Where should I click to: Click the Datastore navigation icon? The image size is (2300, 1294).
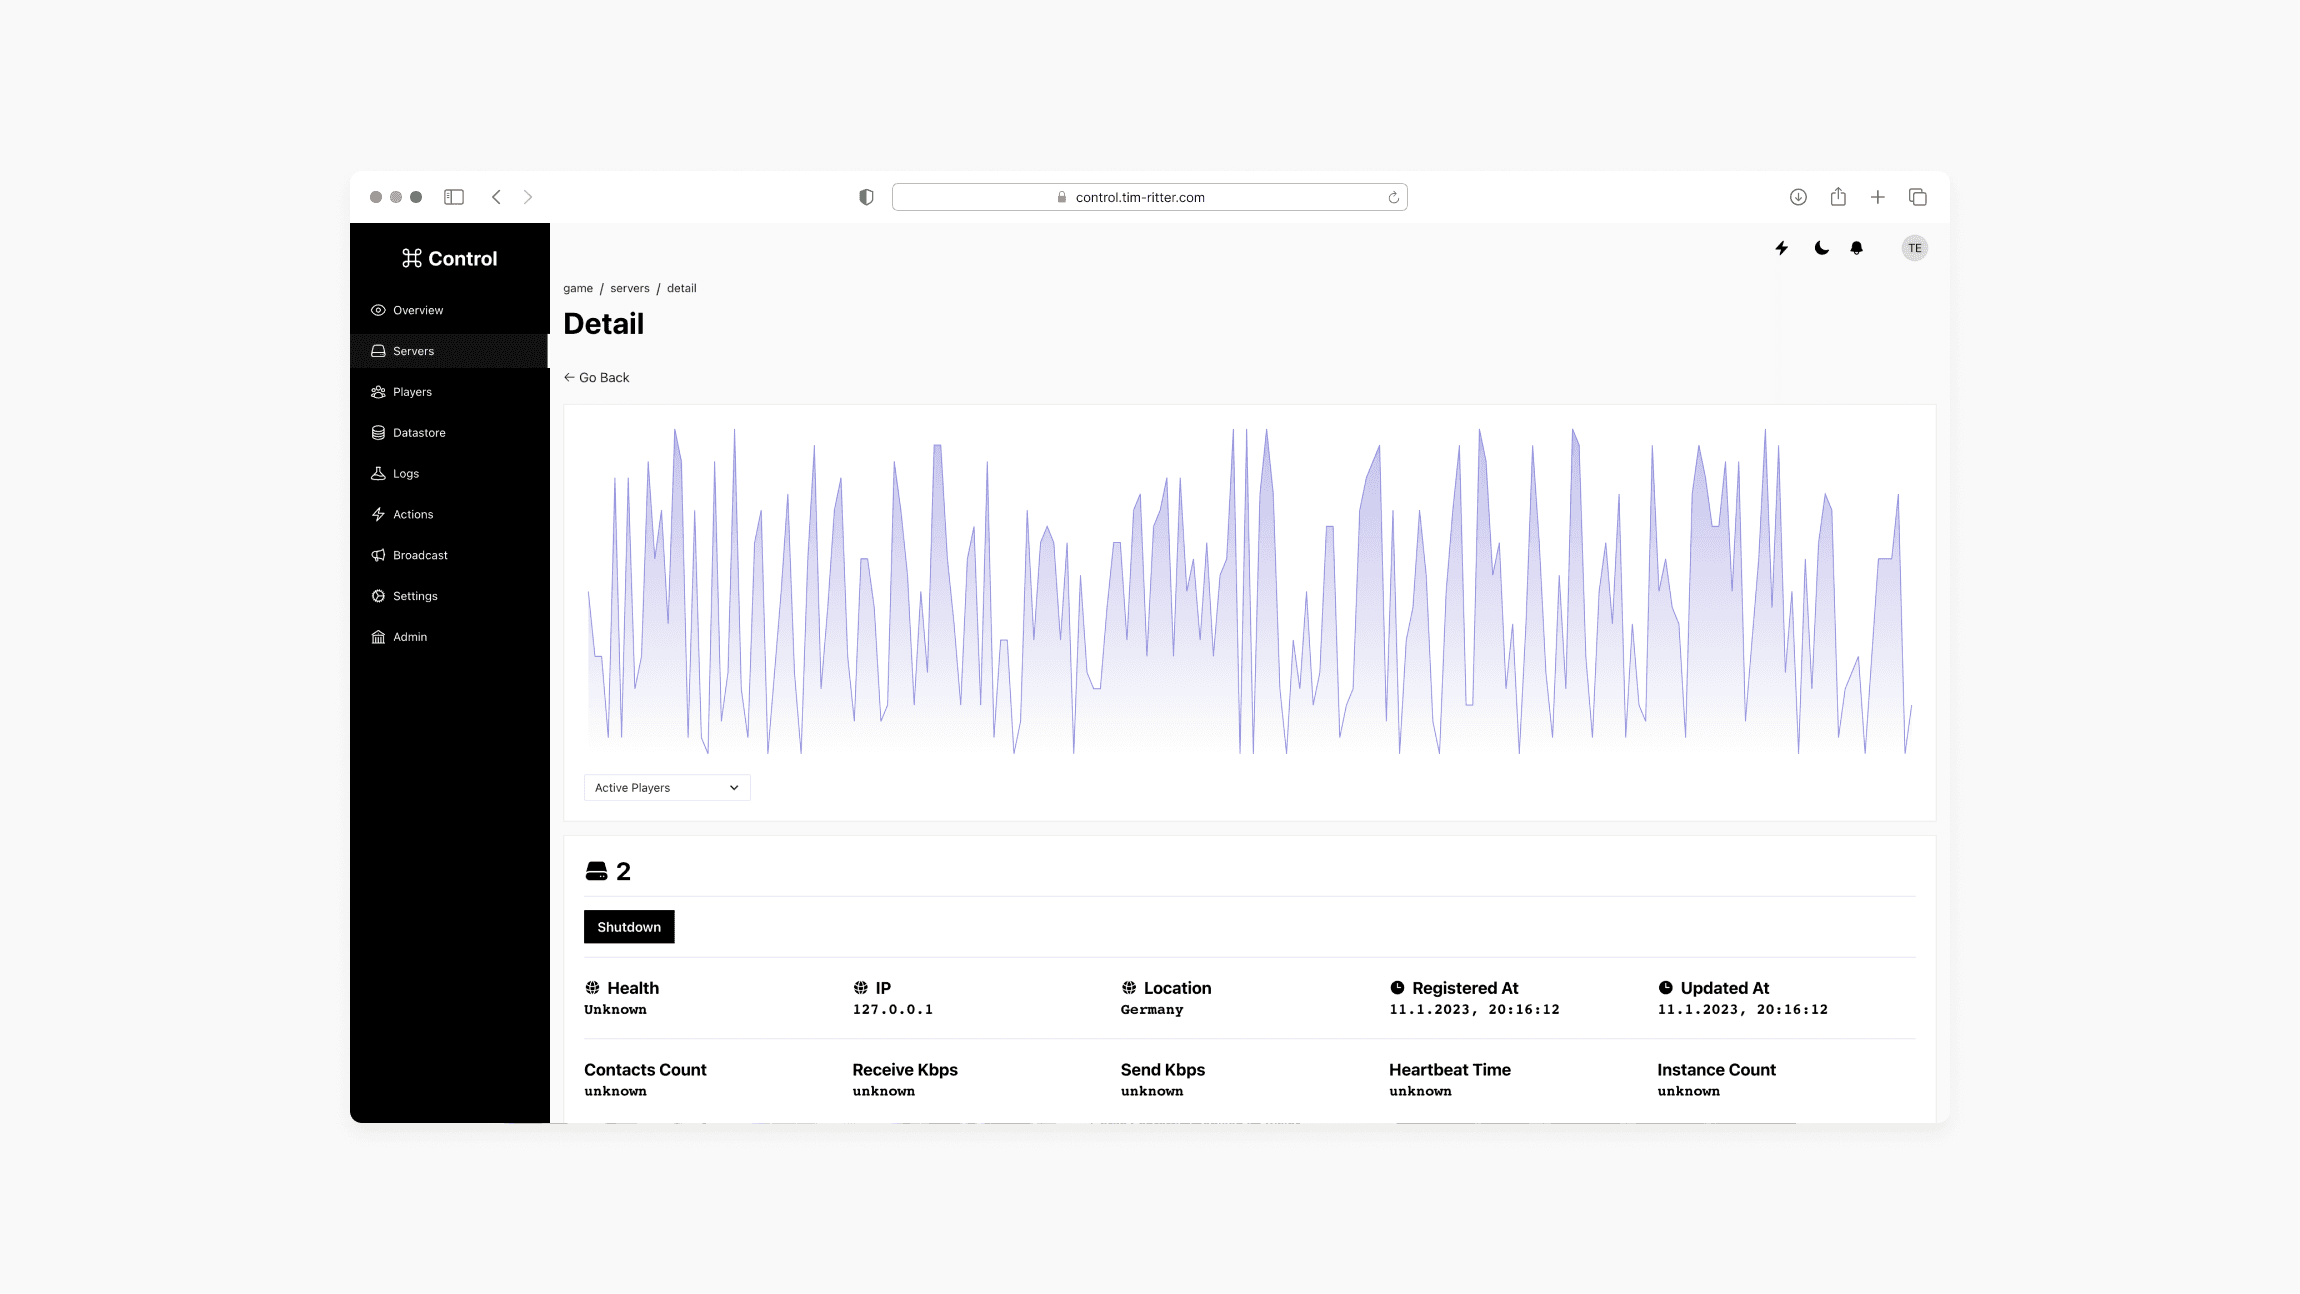[378, 431]
